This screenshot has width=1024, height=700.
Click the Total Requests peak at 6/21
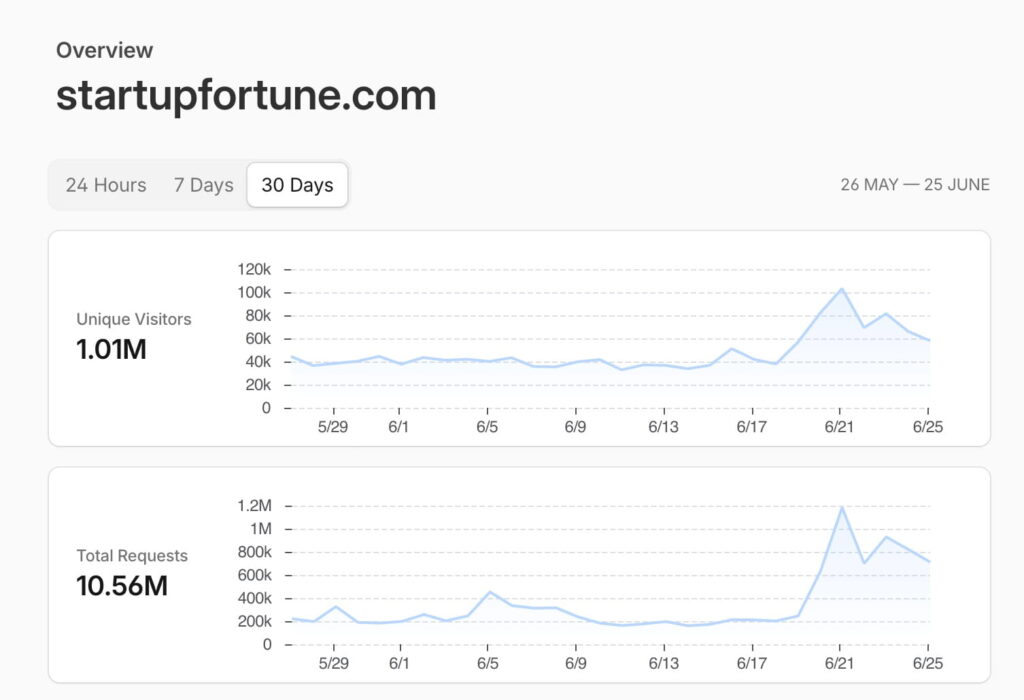(x=841, y=507)
